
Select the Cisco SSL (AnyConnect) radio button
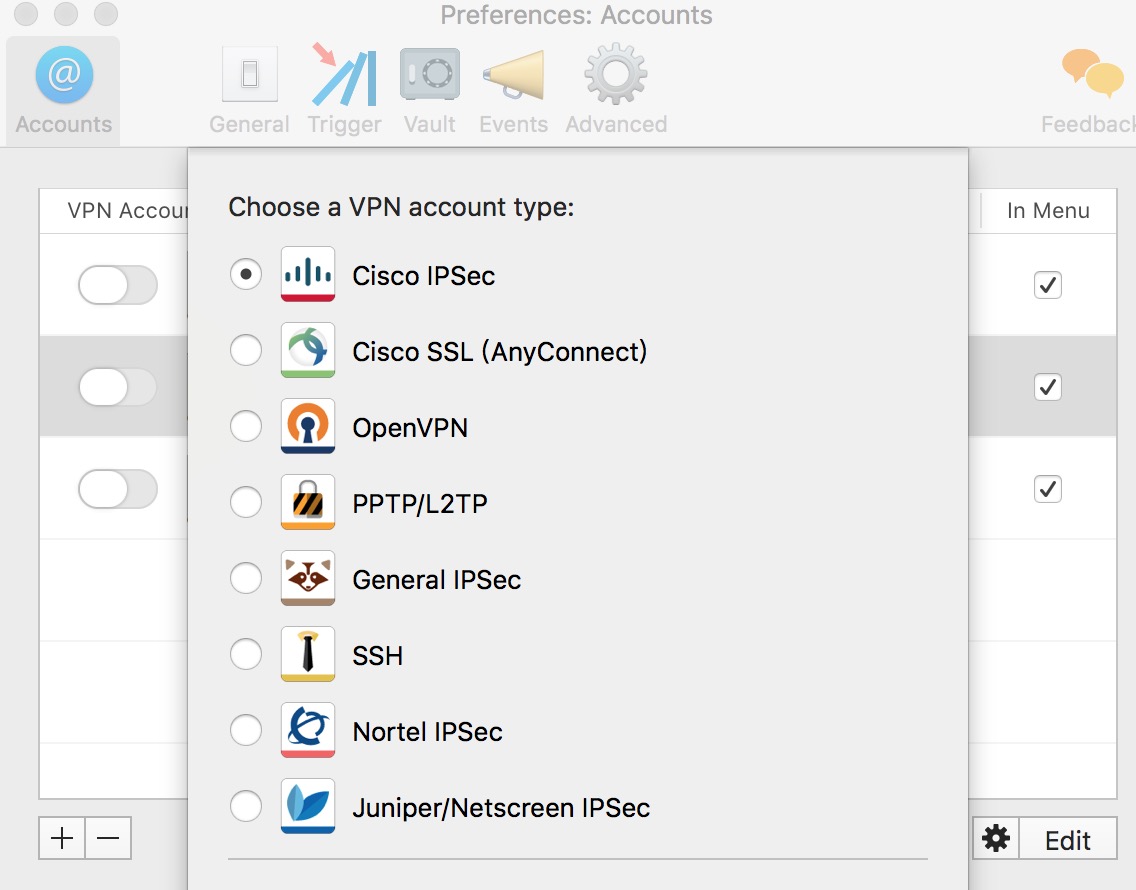tap(246, 351)
